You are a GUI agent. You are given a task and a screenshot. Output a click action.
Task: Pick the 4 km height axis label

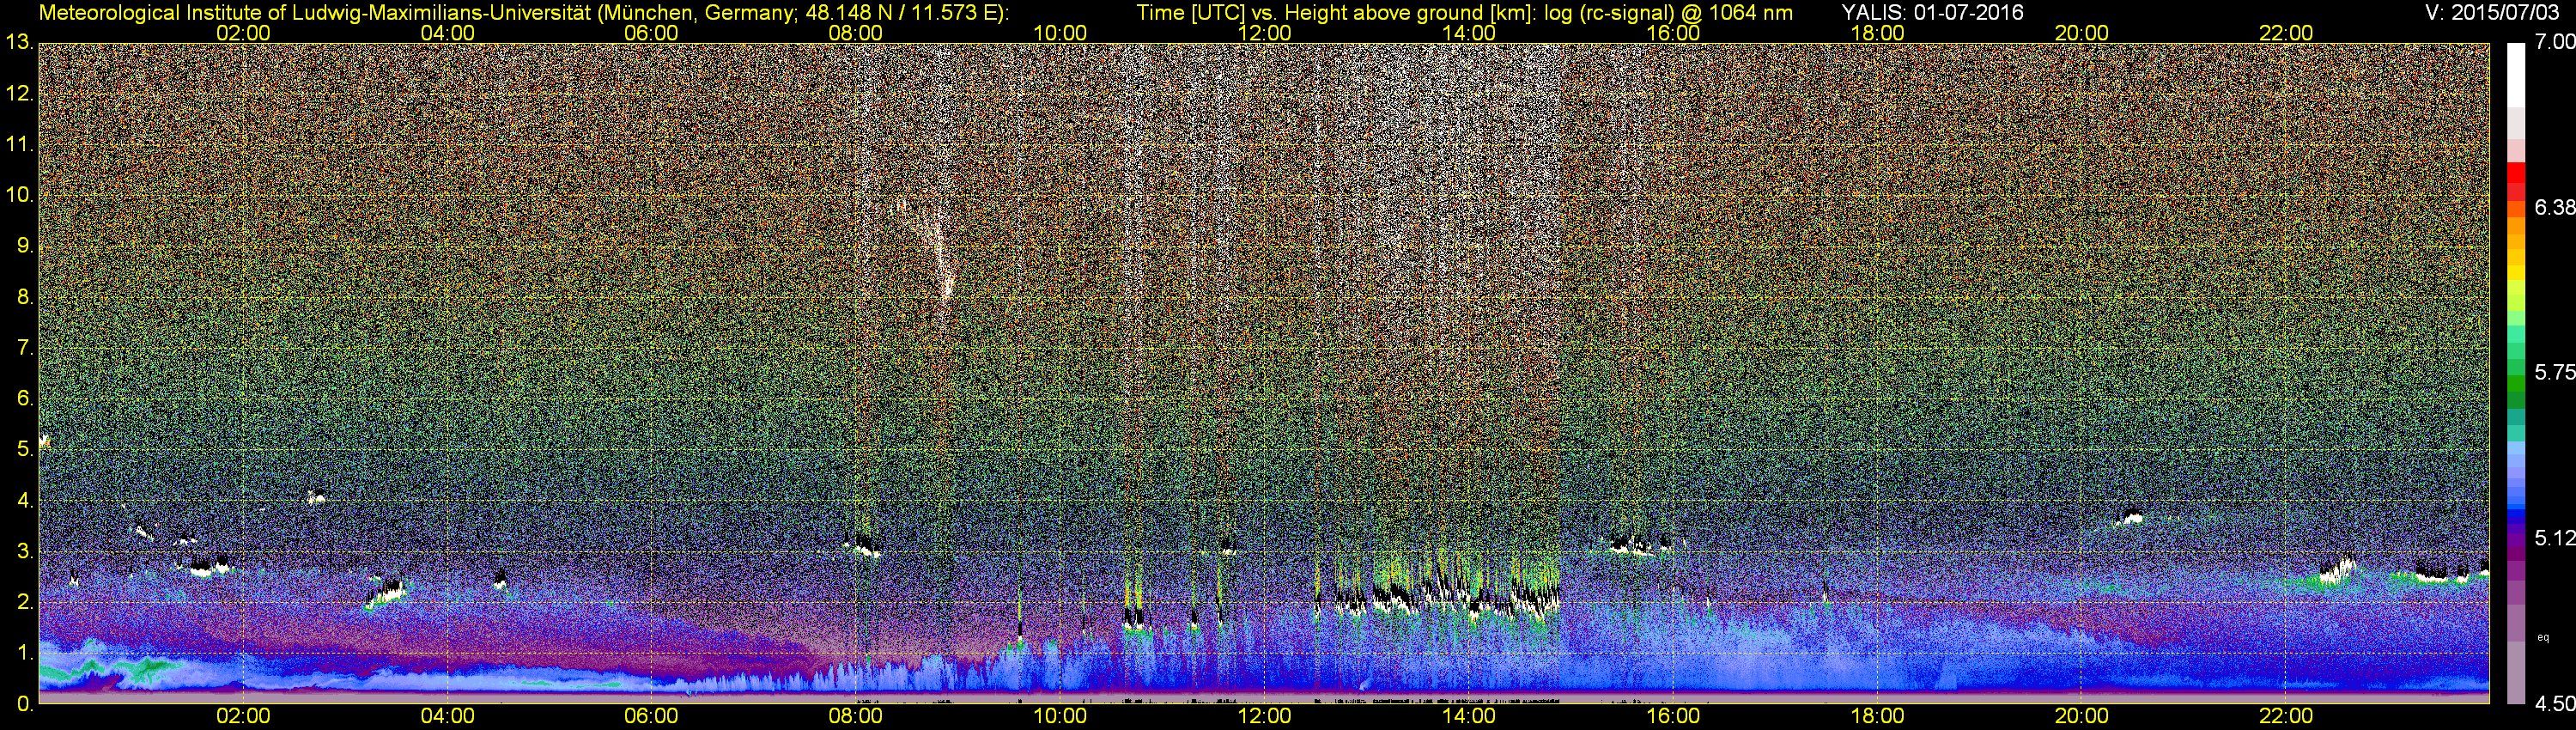pos(25,501)
